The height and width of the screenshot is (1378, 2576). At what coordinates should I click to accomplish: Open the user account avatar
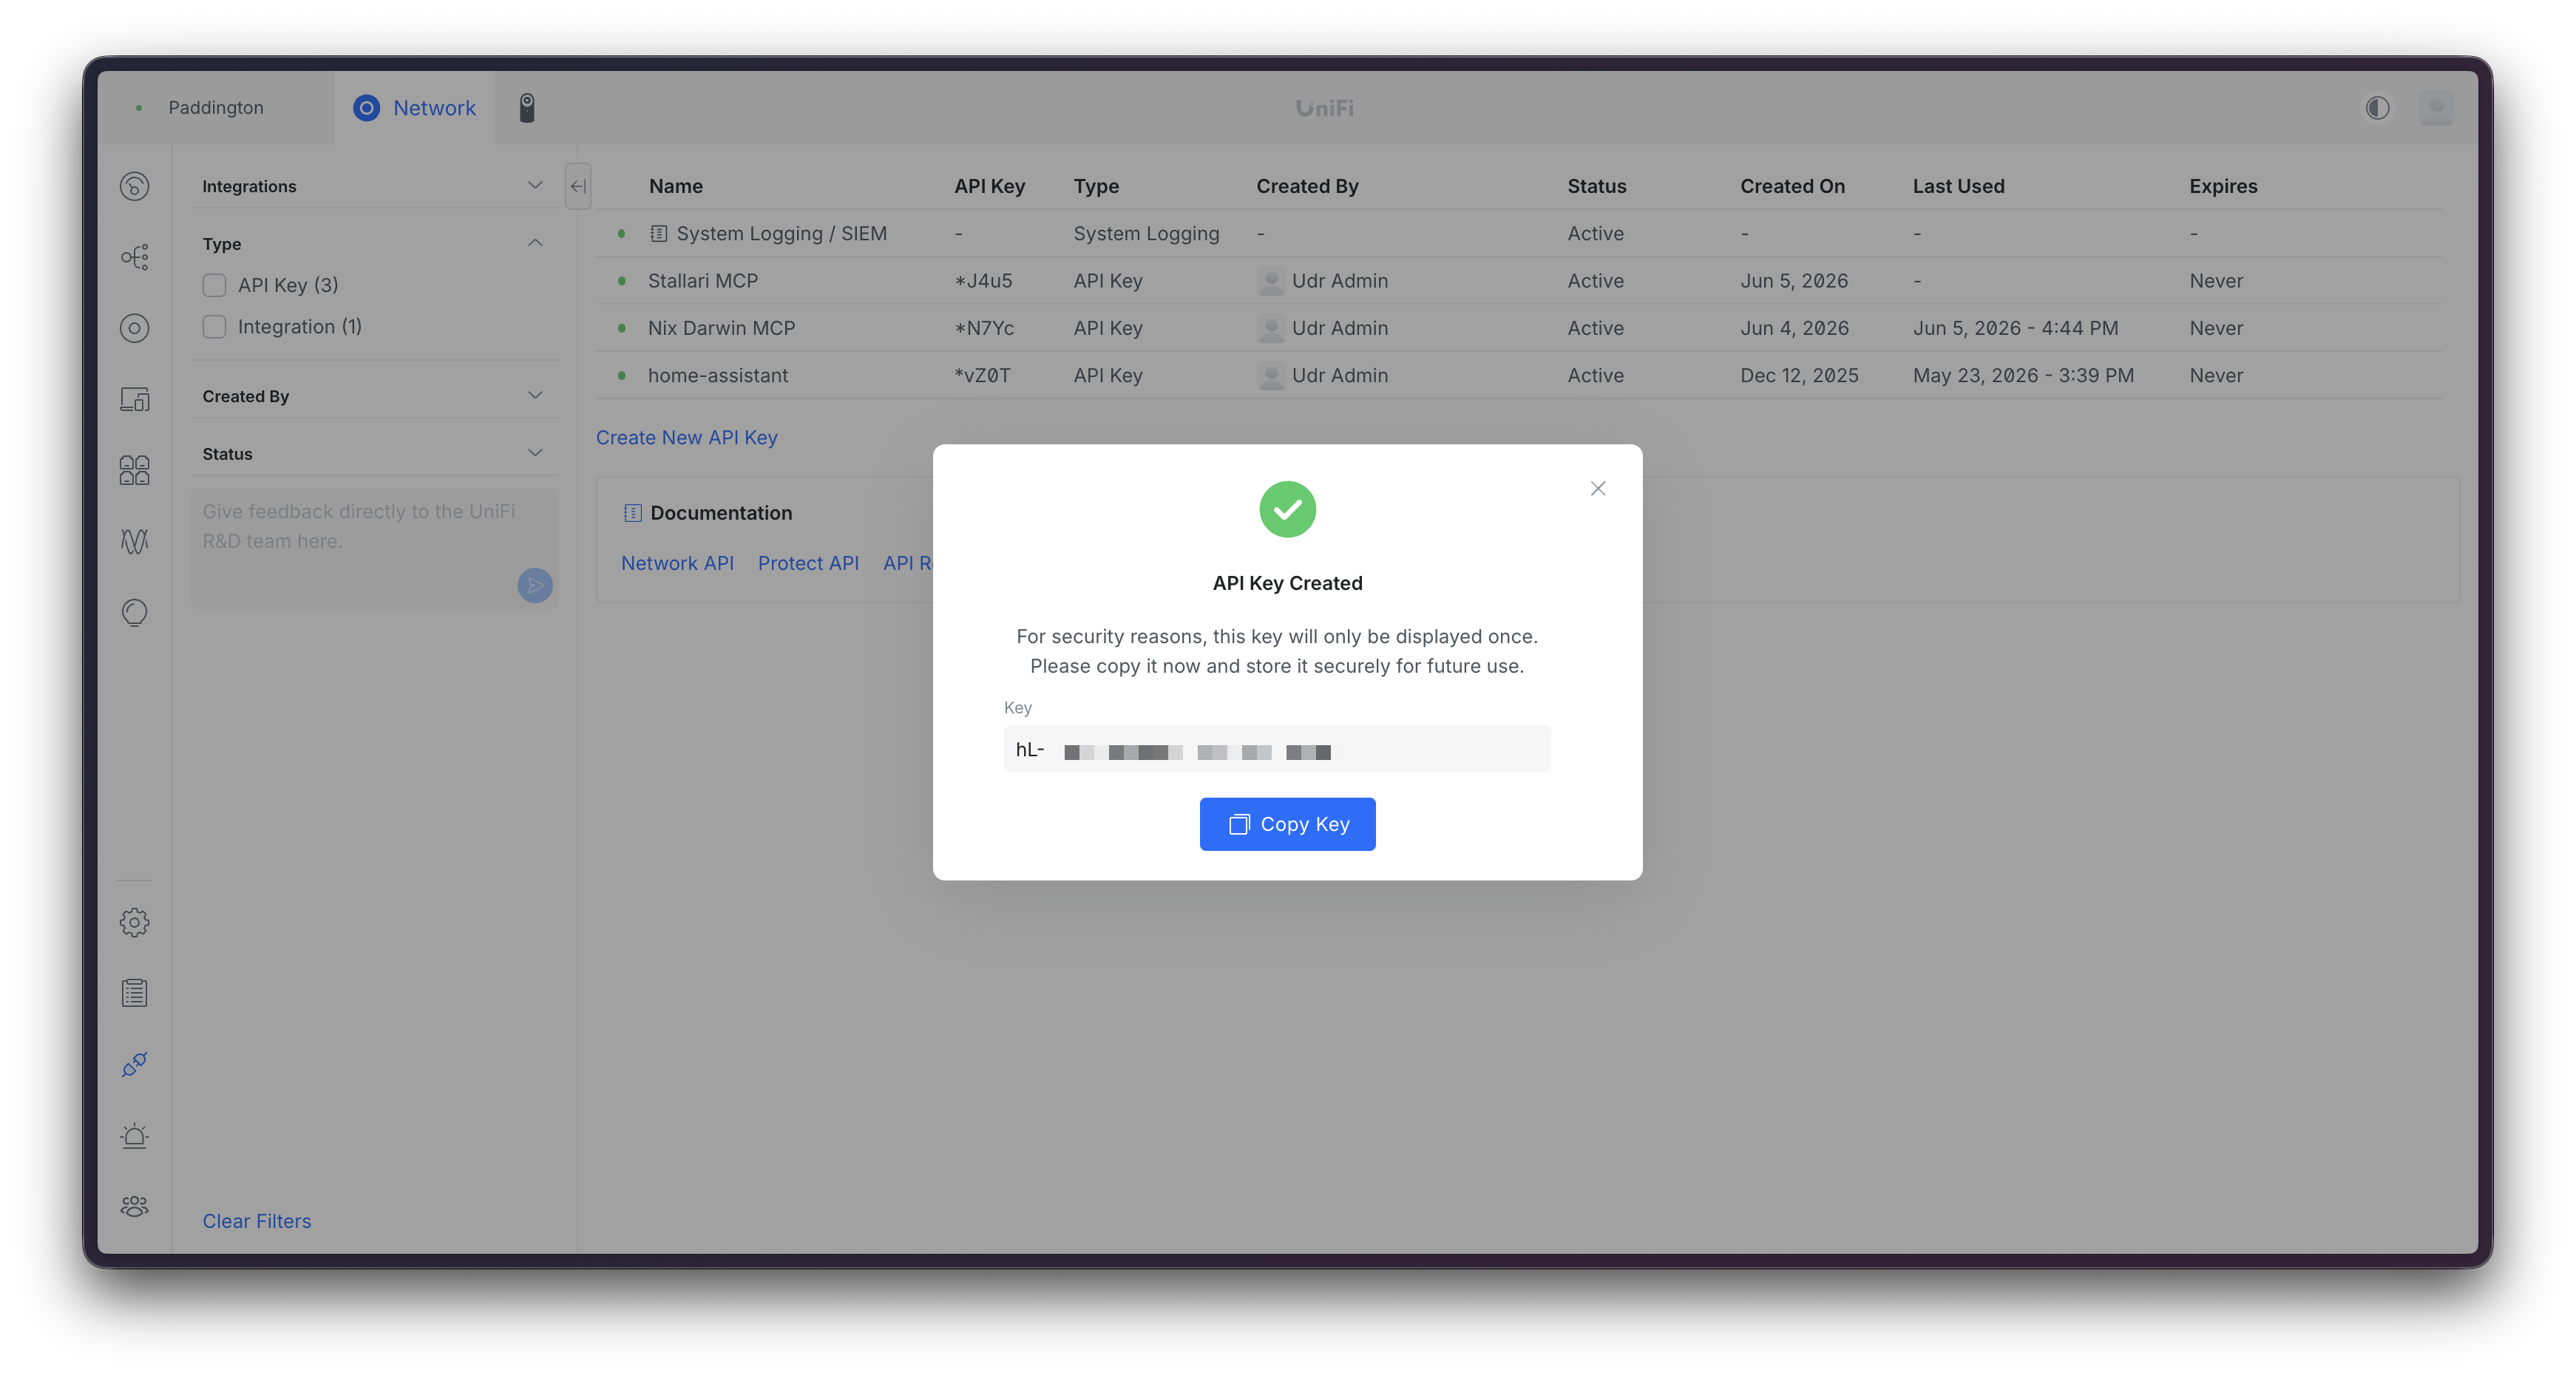point(2436,107)
